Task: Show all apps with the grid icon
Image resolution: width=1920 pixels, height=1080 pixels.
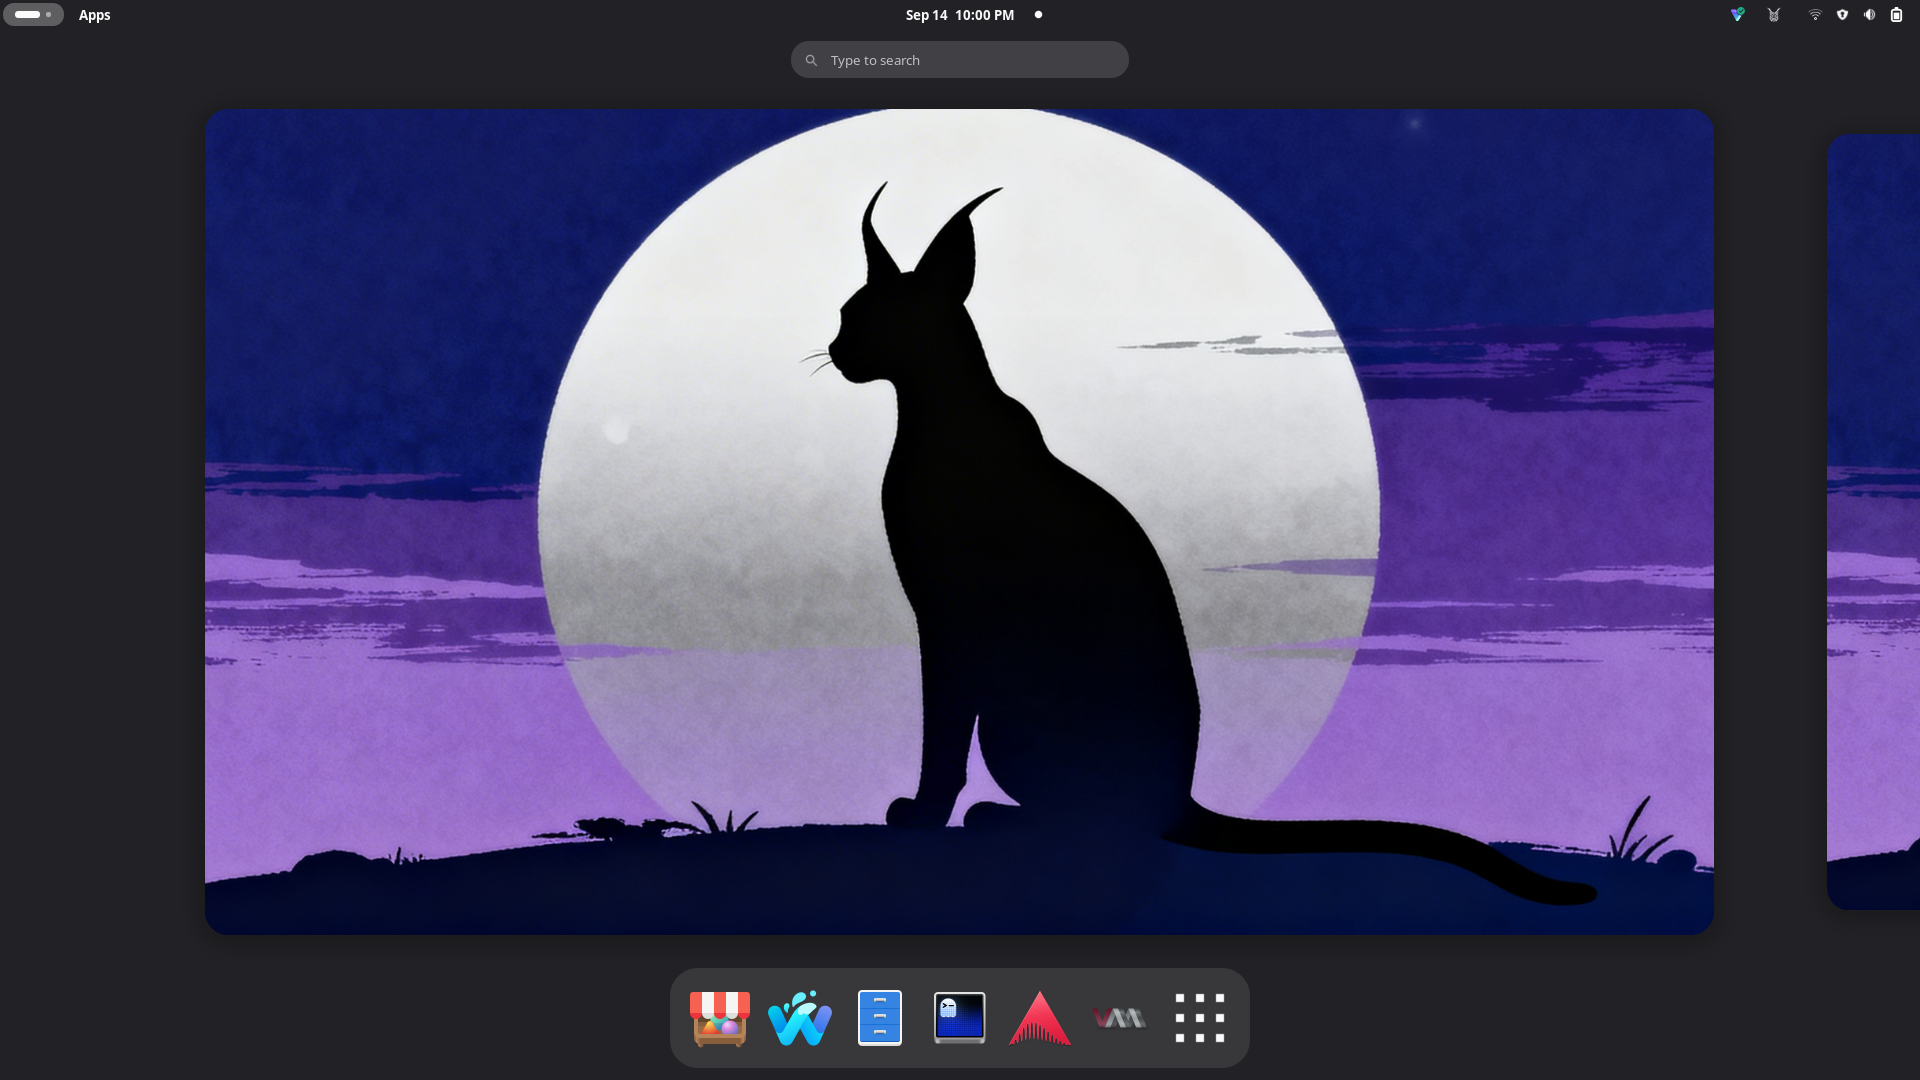Action: click(1200, 1018)
